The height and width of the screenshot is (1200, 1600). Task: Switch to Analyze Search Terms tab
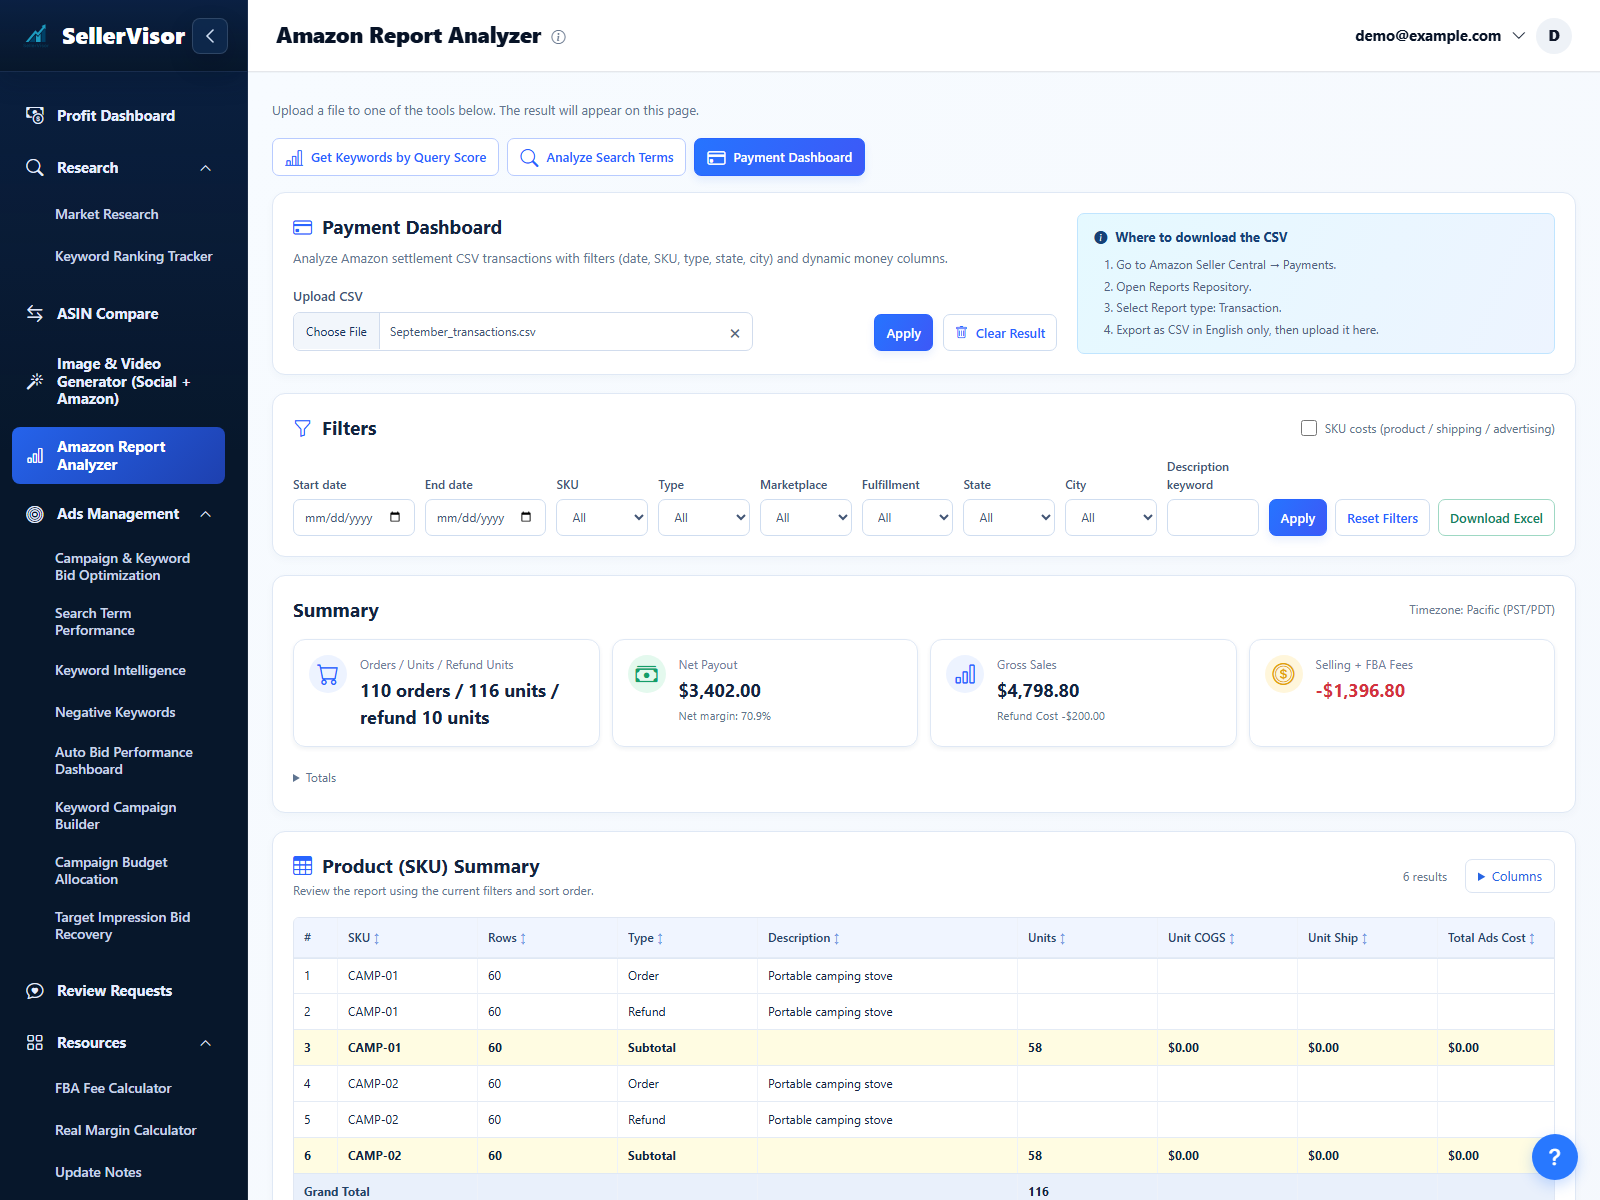click(596, 157)
